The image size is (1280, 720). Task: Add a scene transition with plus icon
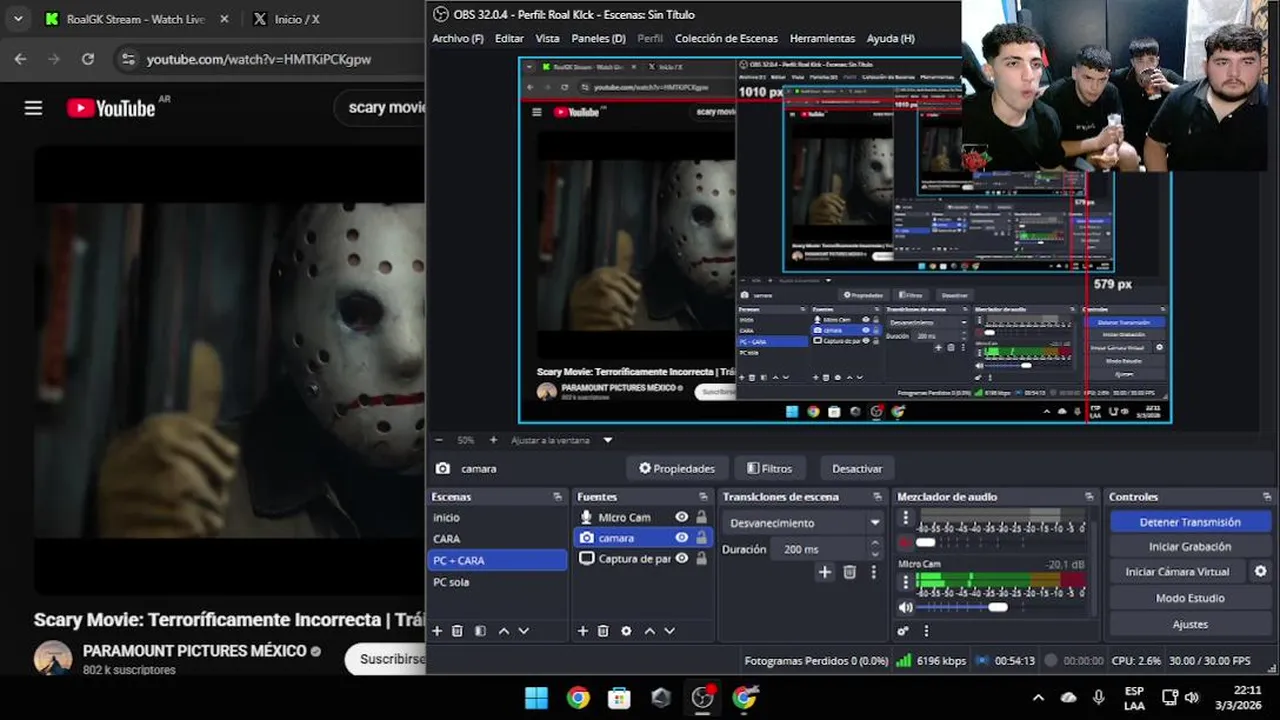pos(824,572)
